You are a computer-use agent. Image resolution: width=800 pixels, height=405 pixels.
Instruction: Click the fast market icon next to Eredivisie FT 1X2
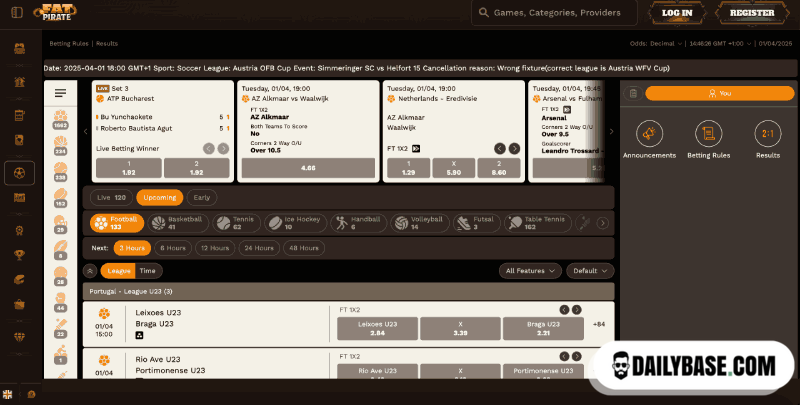click(416, 148)
